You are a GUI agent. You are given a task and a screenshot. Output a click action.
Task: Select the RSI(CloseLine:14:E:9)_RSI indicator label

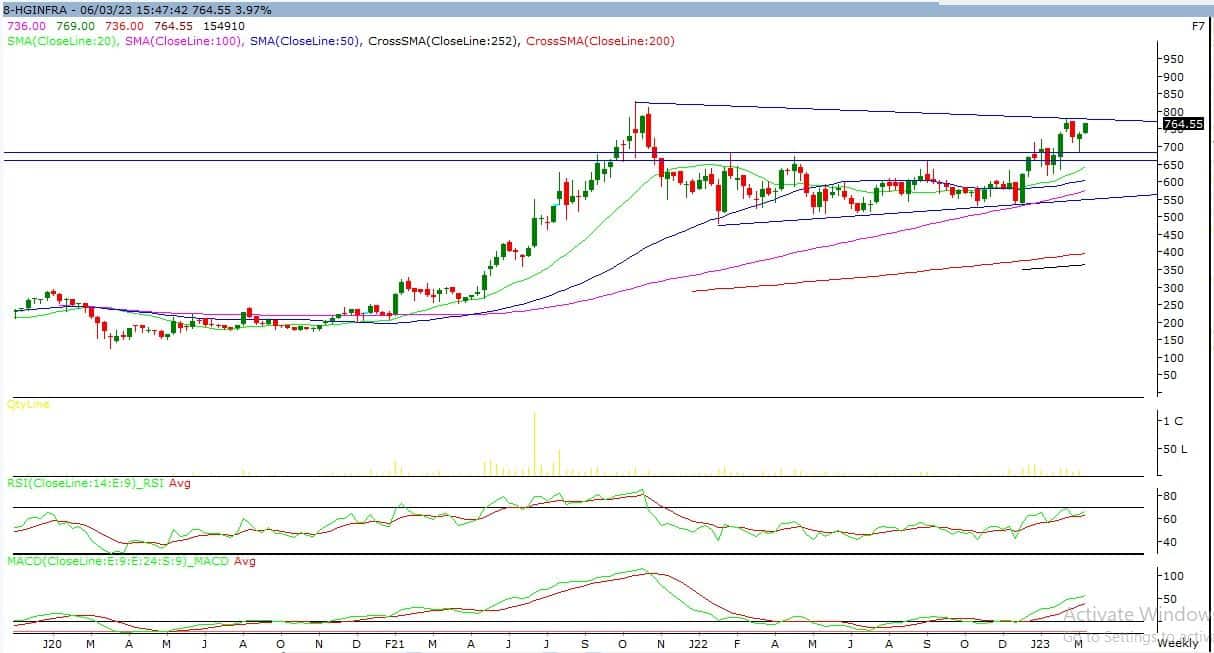pos(86,483)
